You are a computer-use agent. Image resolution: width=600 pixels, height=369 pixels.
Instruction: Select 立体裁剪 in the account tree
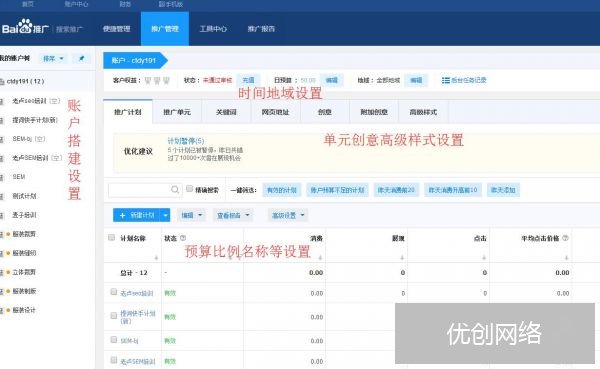pos(24,272)
